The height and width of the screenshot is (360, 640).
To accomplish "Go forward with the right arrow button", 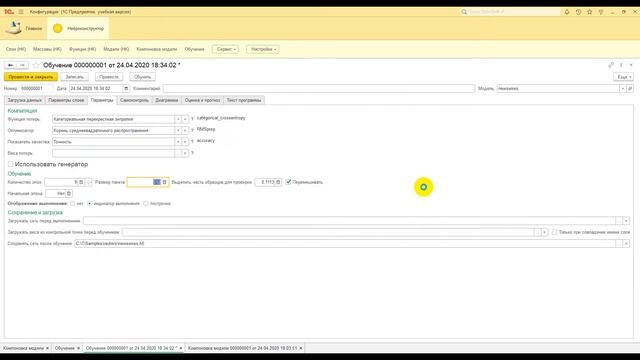I will tap(22, 65).
